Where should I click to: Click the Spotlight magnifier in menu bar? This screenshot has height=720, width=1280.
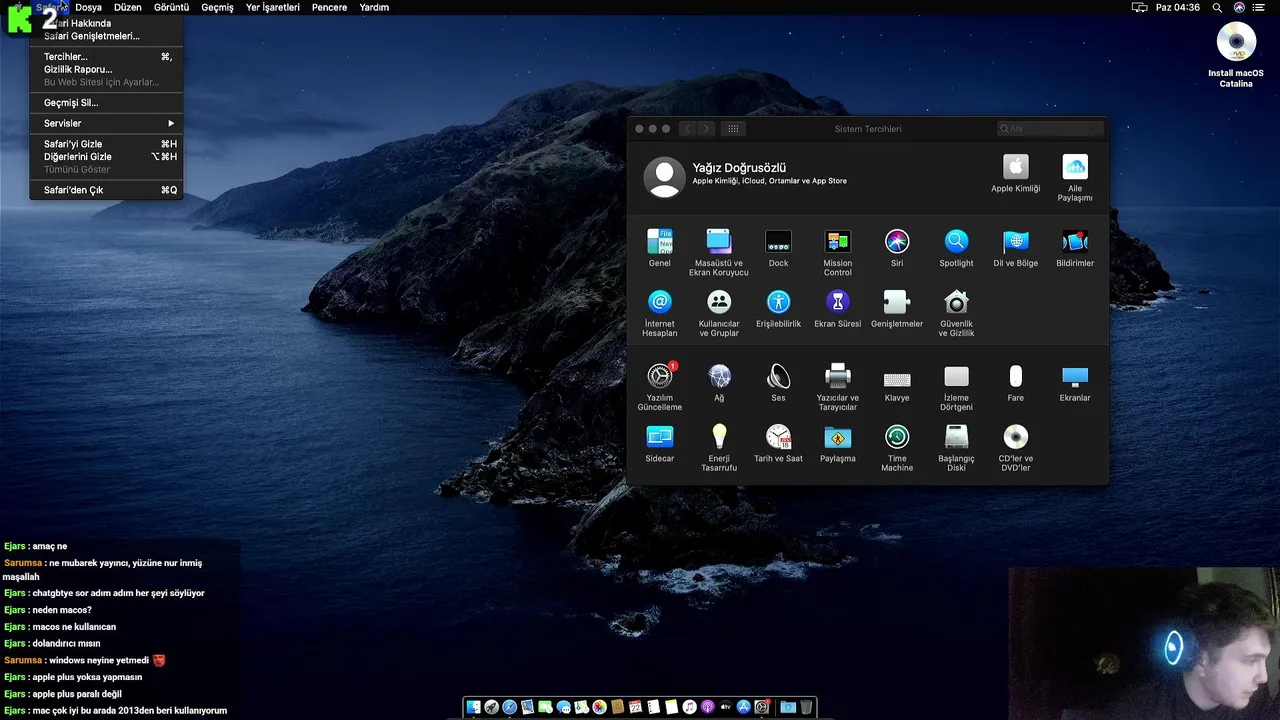[x=1217, y=7]
